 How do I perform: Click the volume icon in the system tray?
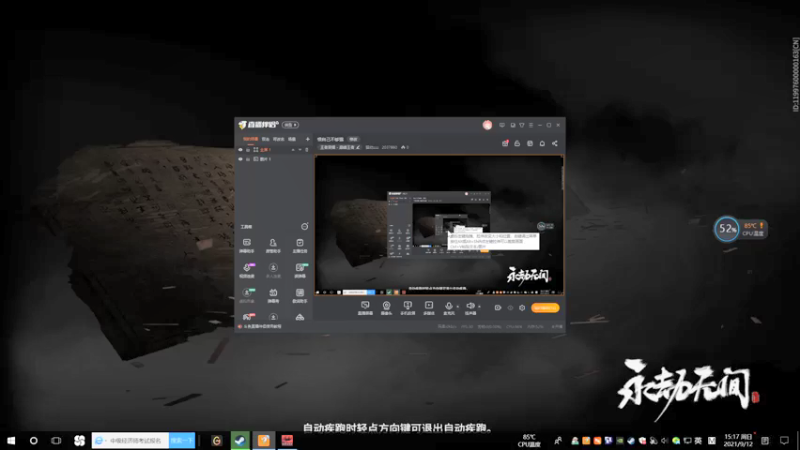[x=664, y=441]
